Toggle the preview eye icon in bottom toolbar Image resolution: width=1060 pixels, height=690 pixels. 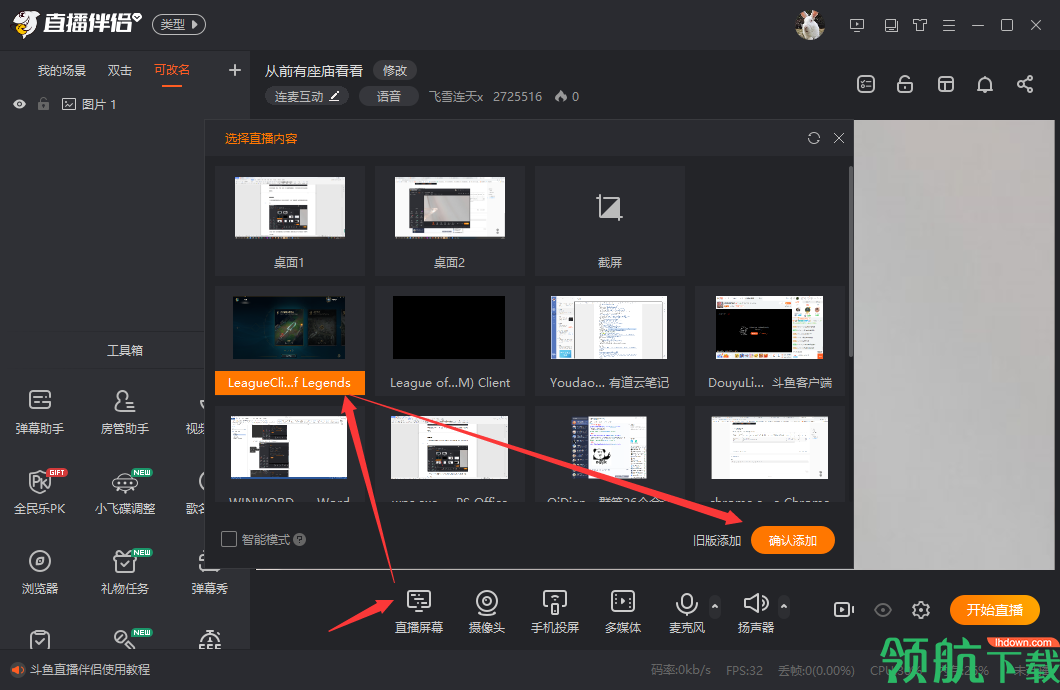882,610
